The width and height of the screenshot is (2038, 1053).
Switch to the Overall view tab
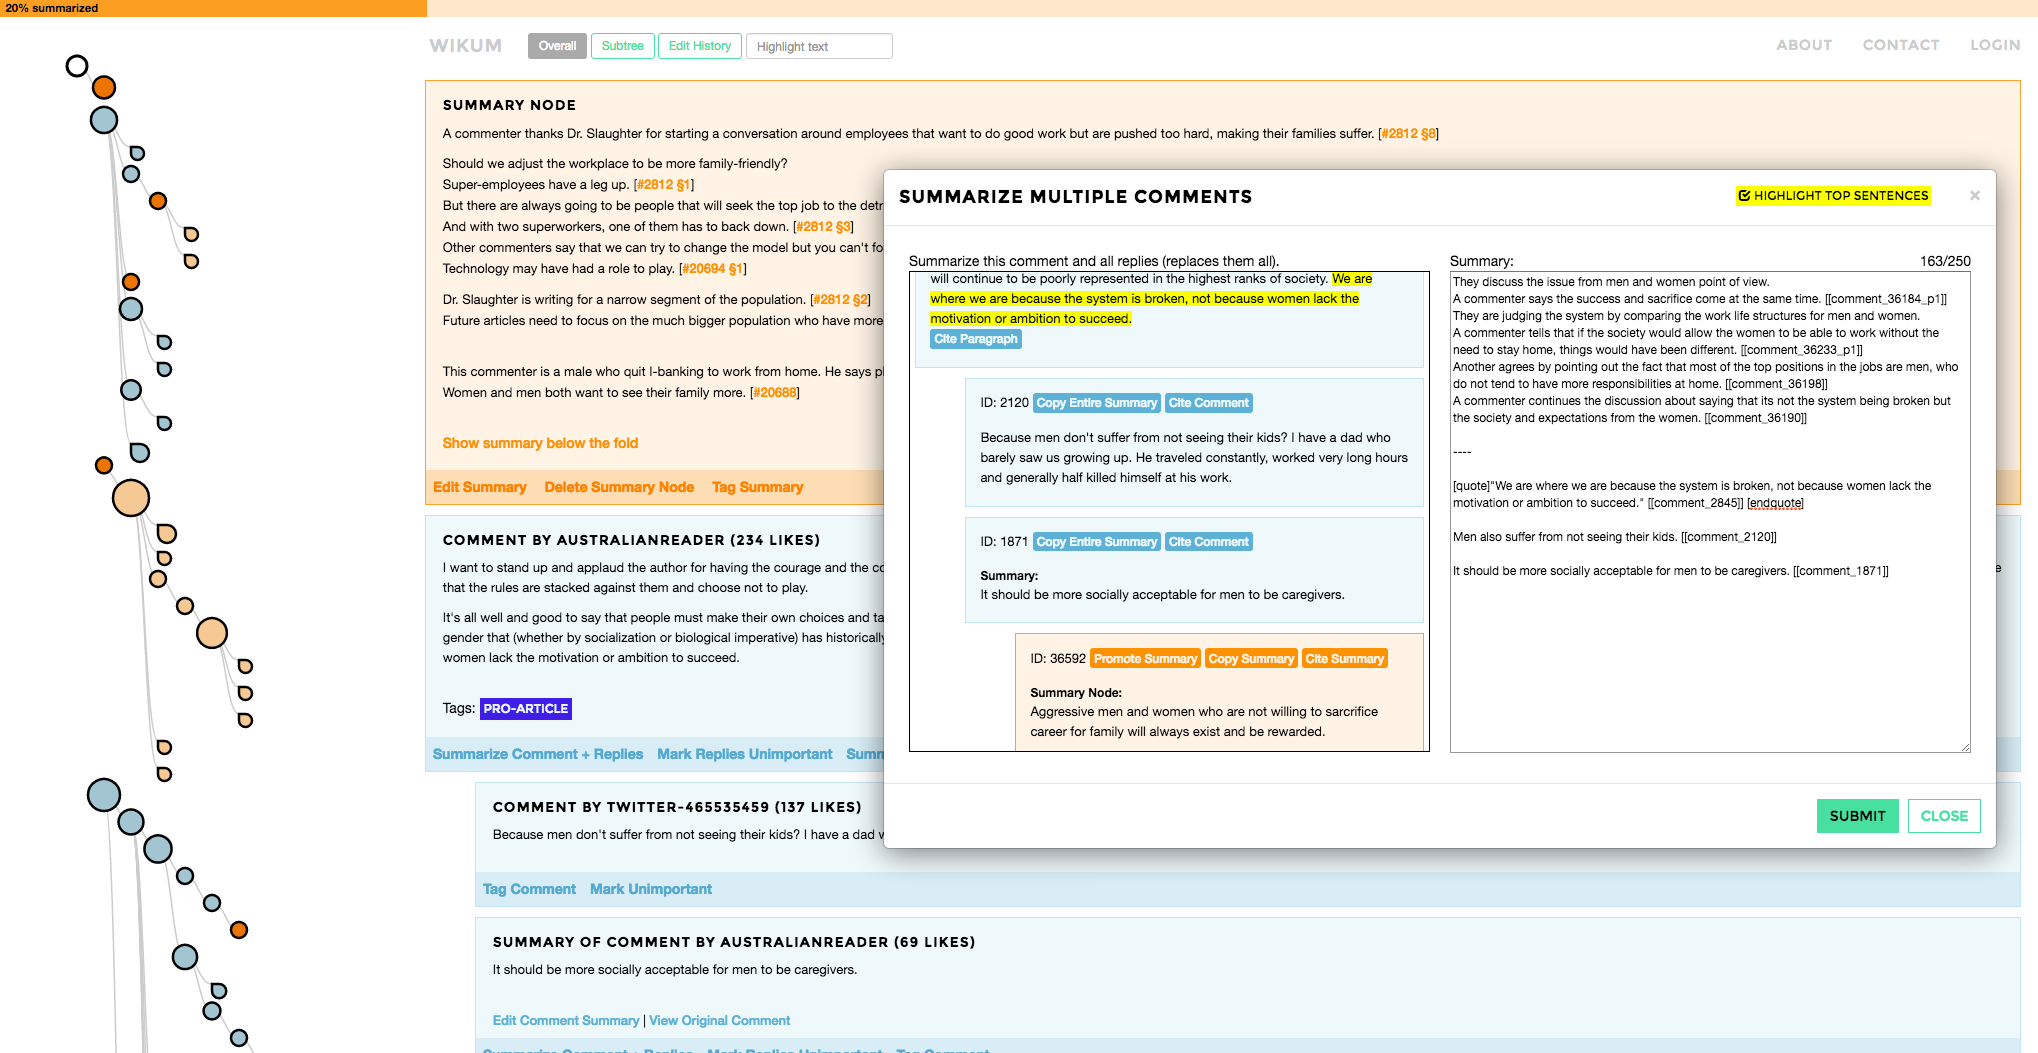coord(557,46)
